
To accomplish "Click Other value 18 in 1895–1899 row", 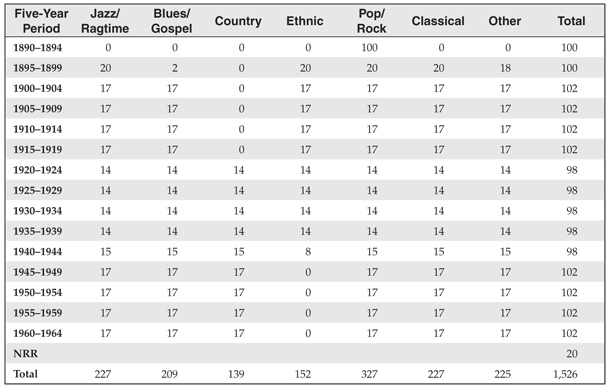I will click(505, 68).
